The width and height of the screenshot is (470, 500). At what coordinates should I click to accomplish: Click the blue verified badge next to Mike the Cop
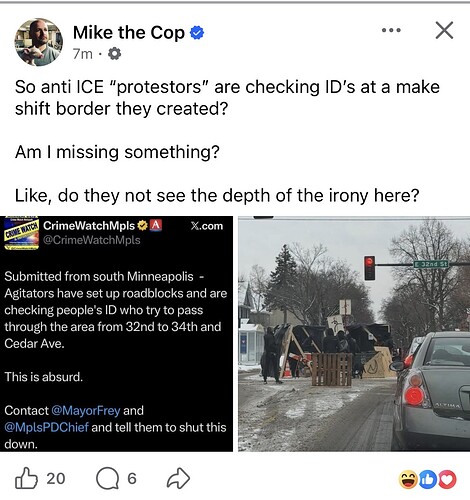(197, 33)
